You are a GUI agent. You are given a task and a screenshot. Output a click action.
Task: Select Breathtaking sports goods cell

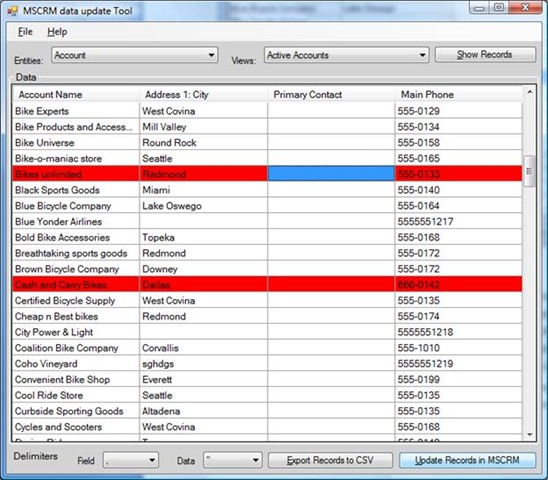76,253
